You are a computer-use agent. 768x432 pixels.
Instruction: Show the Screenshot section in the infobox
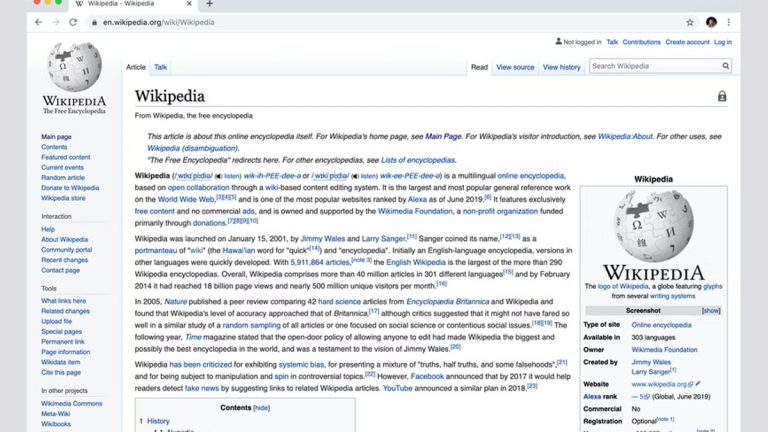point(711,311)
